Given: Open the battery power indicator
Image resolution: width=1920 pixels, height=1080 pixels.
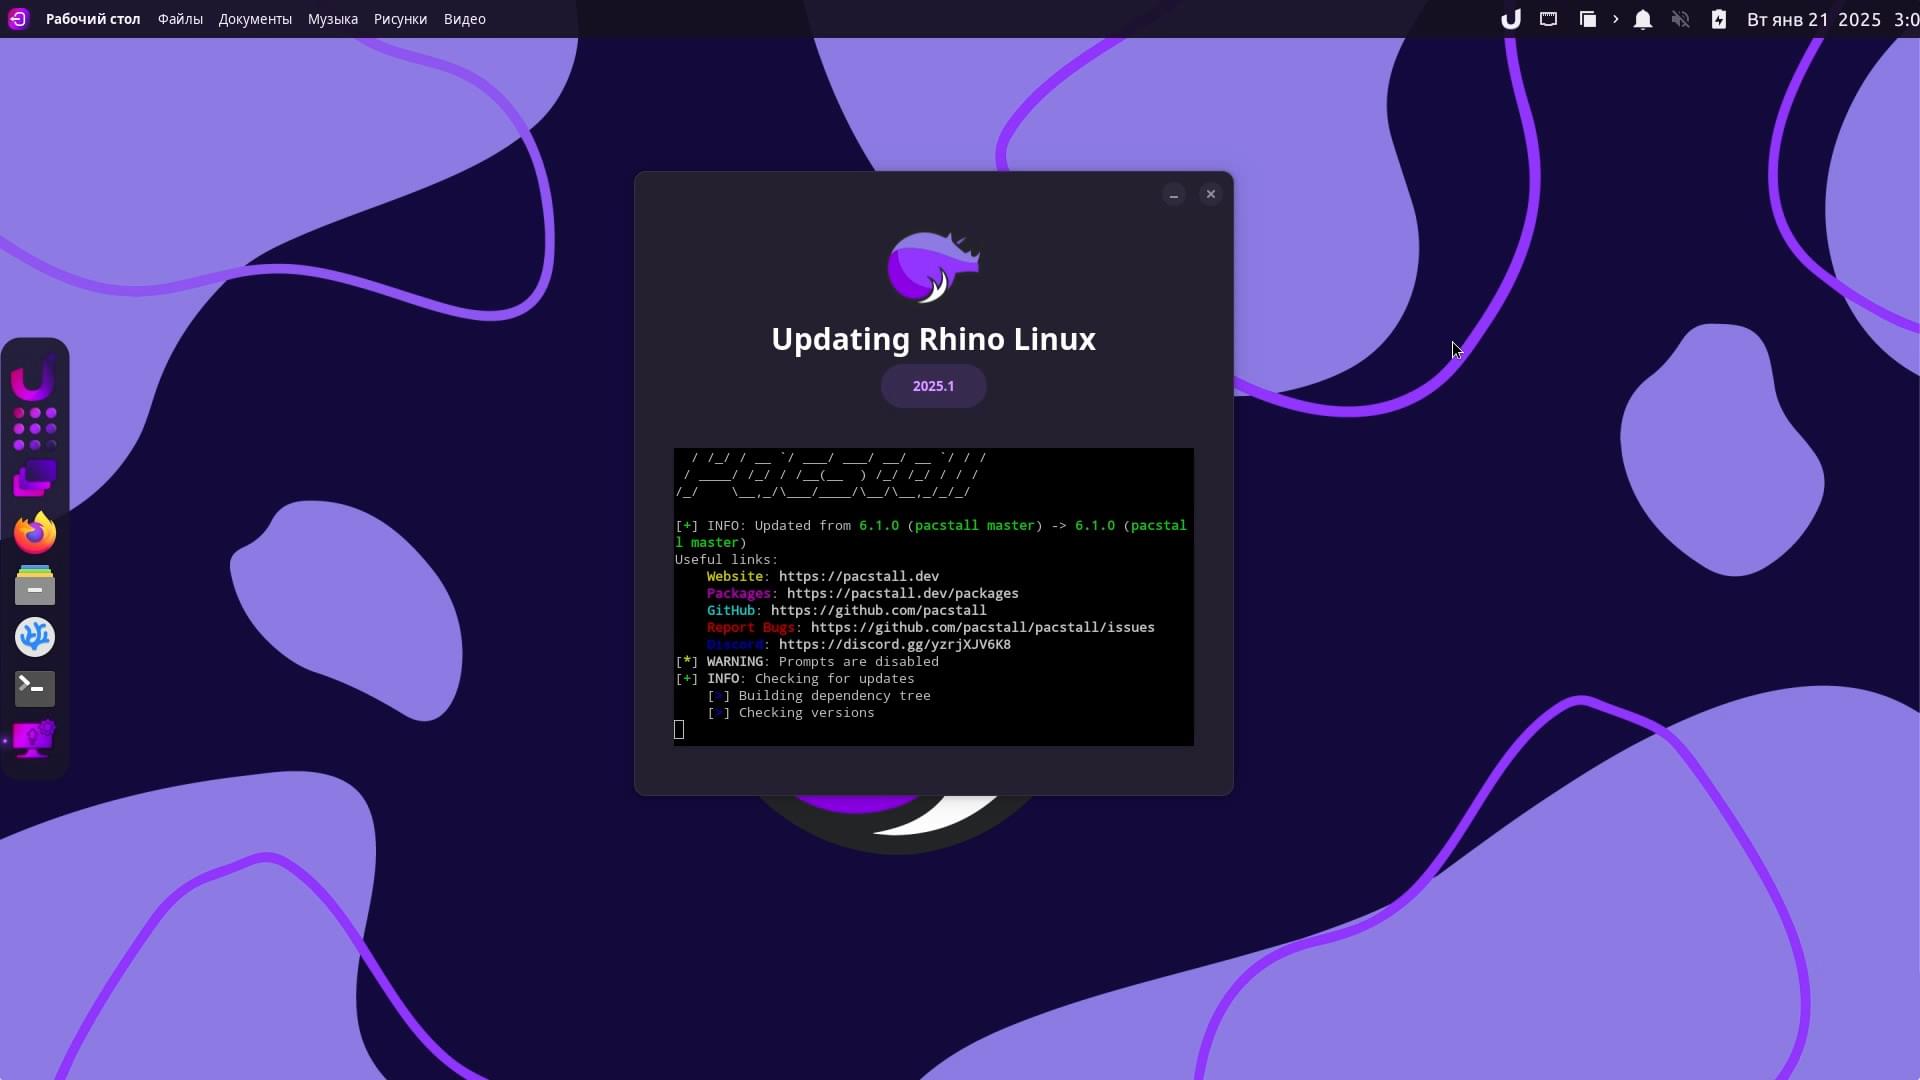Looking at the screenshot, I should click(1719, 19).
